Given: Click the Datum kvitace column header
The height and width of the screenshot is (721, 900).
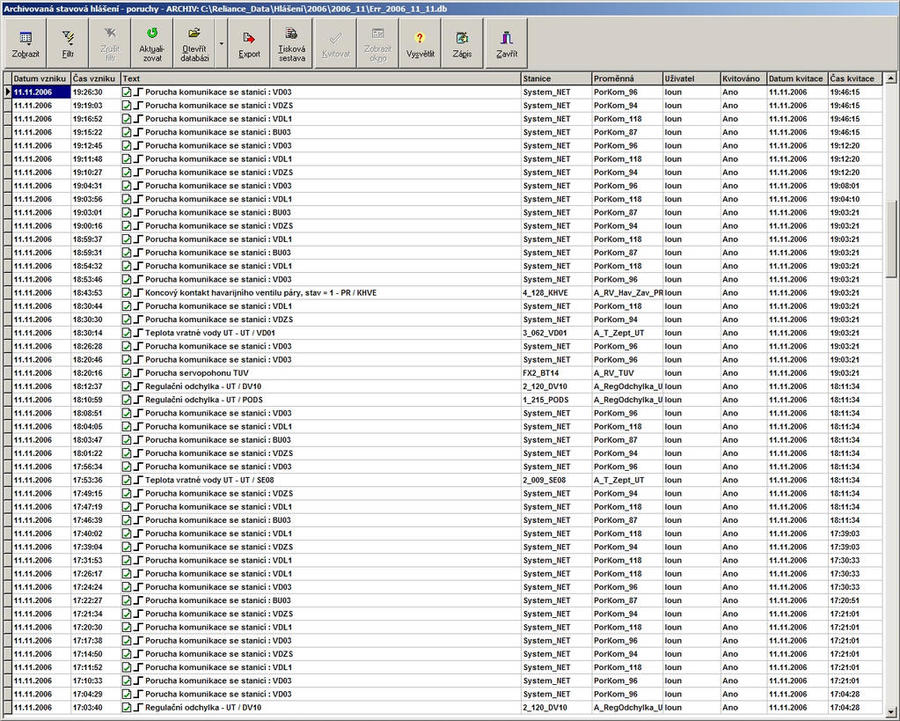Looking at the screenshot, I should point(797,79).
